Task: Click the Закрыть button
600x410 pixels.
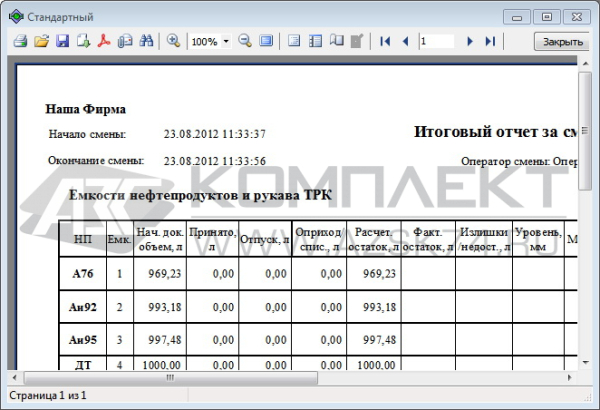Action: click(562, 41)
